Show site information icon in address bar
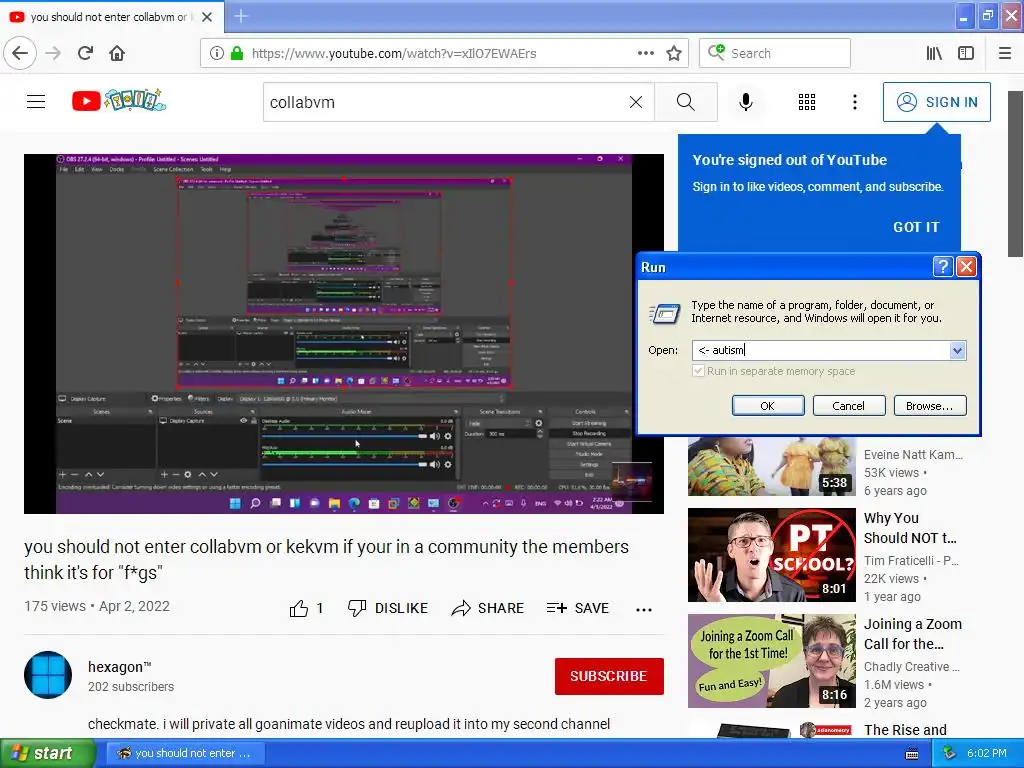 pyautogui.click(x=217, y=53)
